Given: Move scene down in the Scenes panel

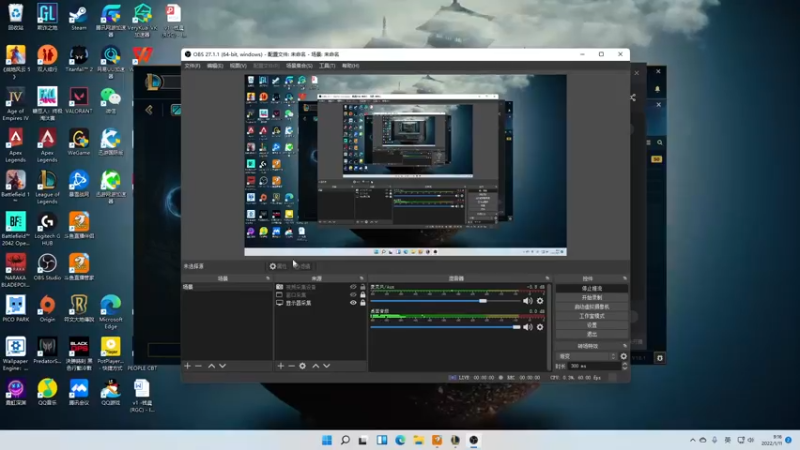Looking at the screenshot, I should point(222,366).
